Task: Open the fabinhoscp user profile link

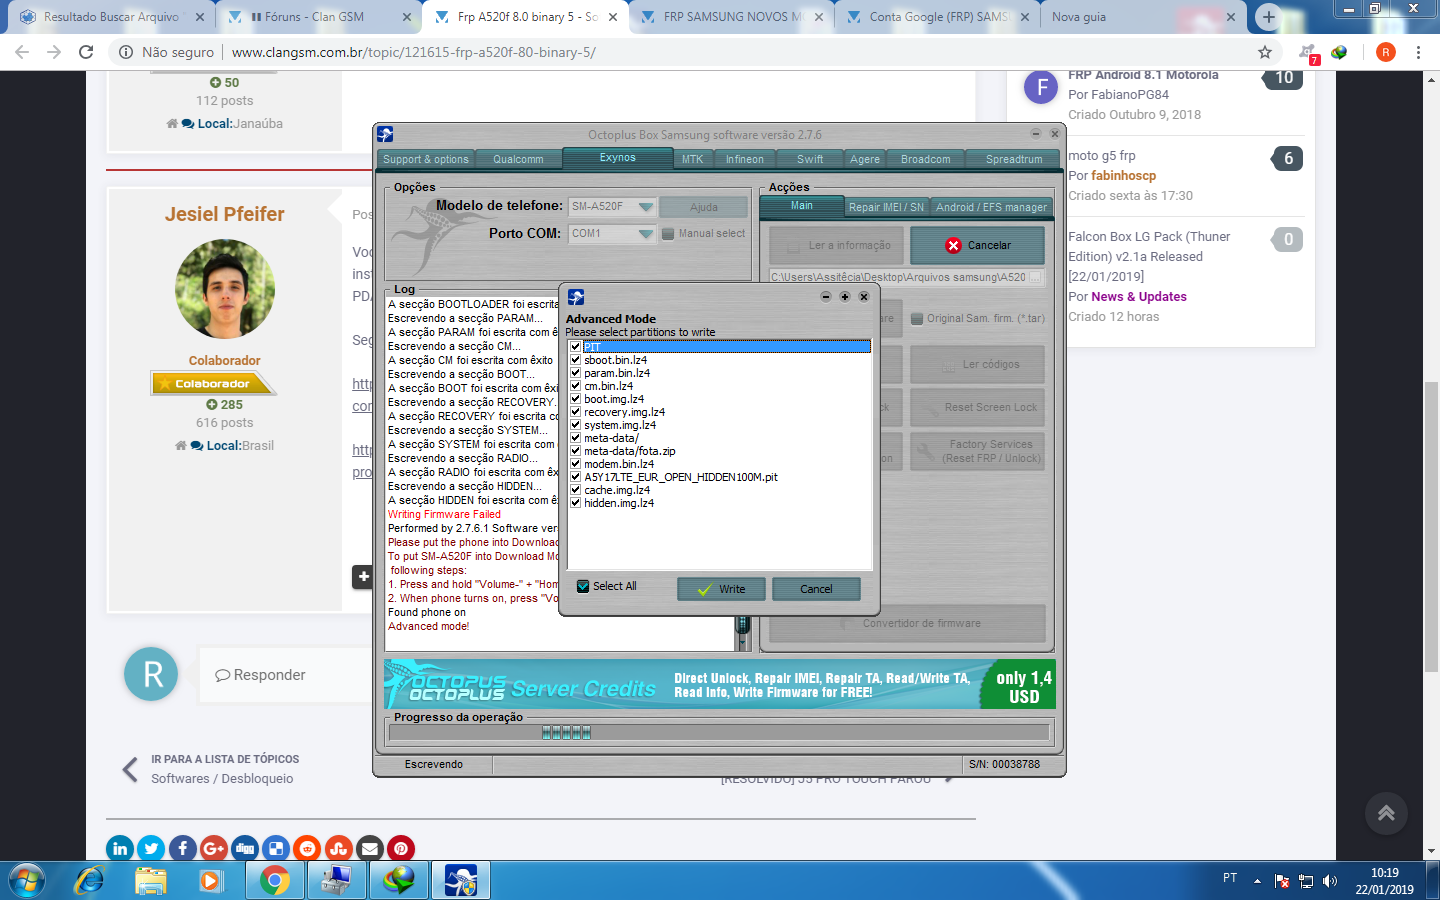Action: click(x=1123, y=176)
